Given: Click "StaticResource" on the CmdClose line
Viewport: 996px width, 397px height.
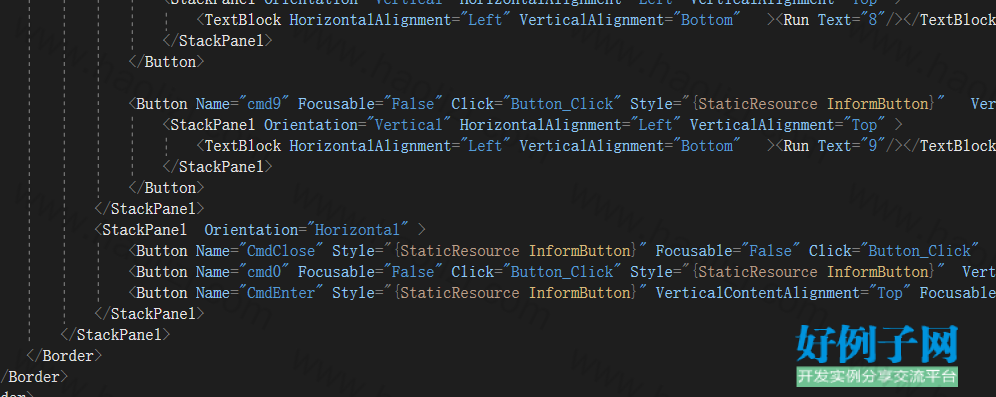Looking at the screenshot, I should click(x=460, y=251).
